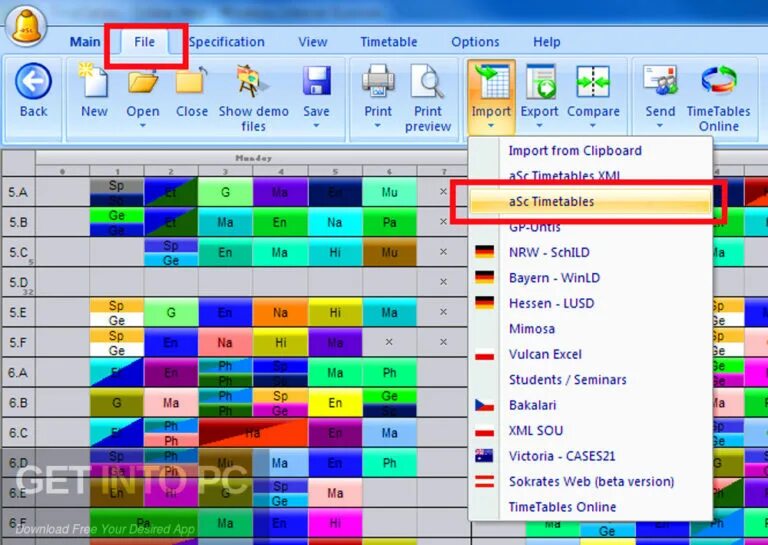Expand the Send dropdown arrow

pos(660,126)
